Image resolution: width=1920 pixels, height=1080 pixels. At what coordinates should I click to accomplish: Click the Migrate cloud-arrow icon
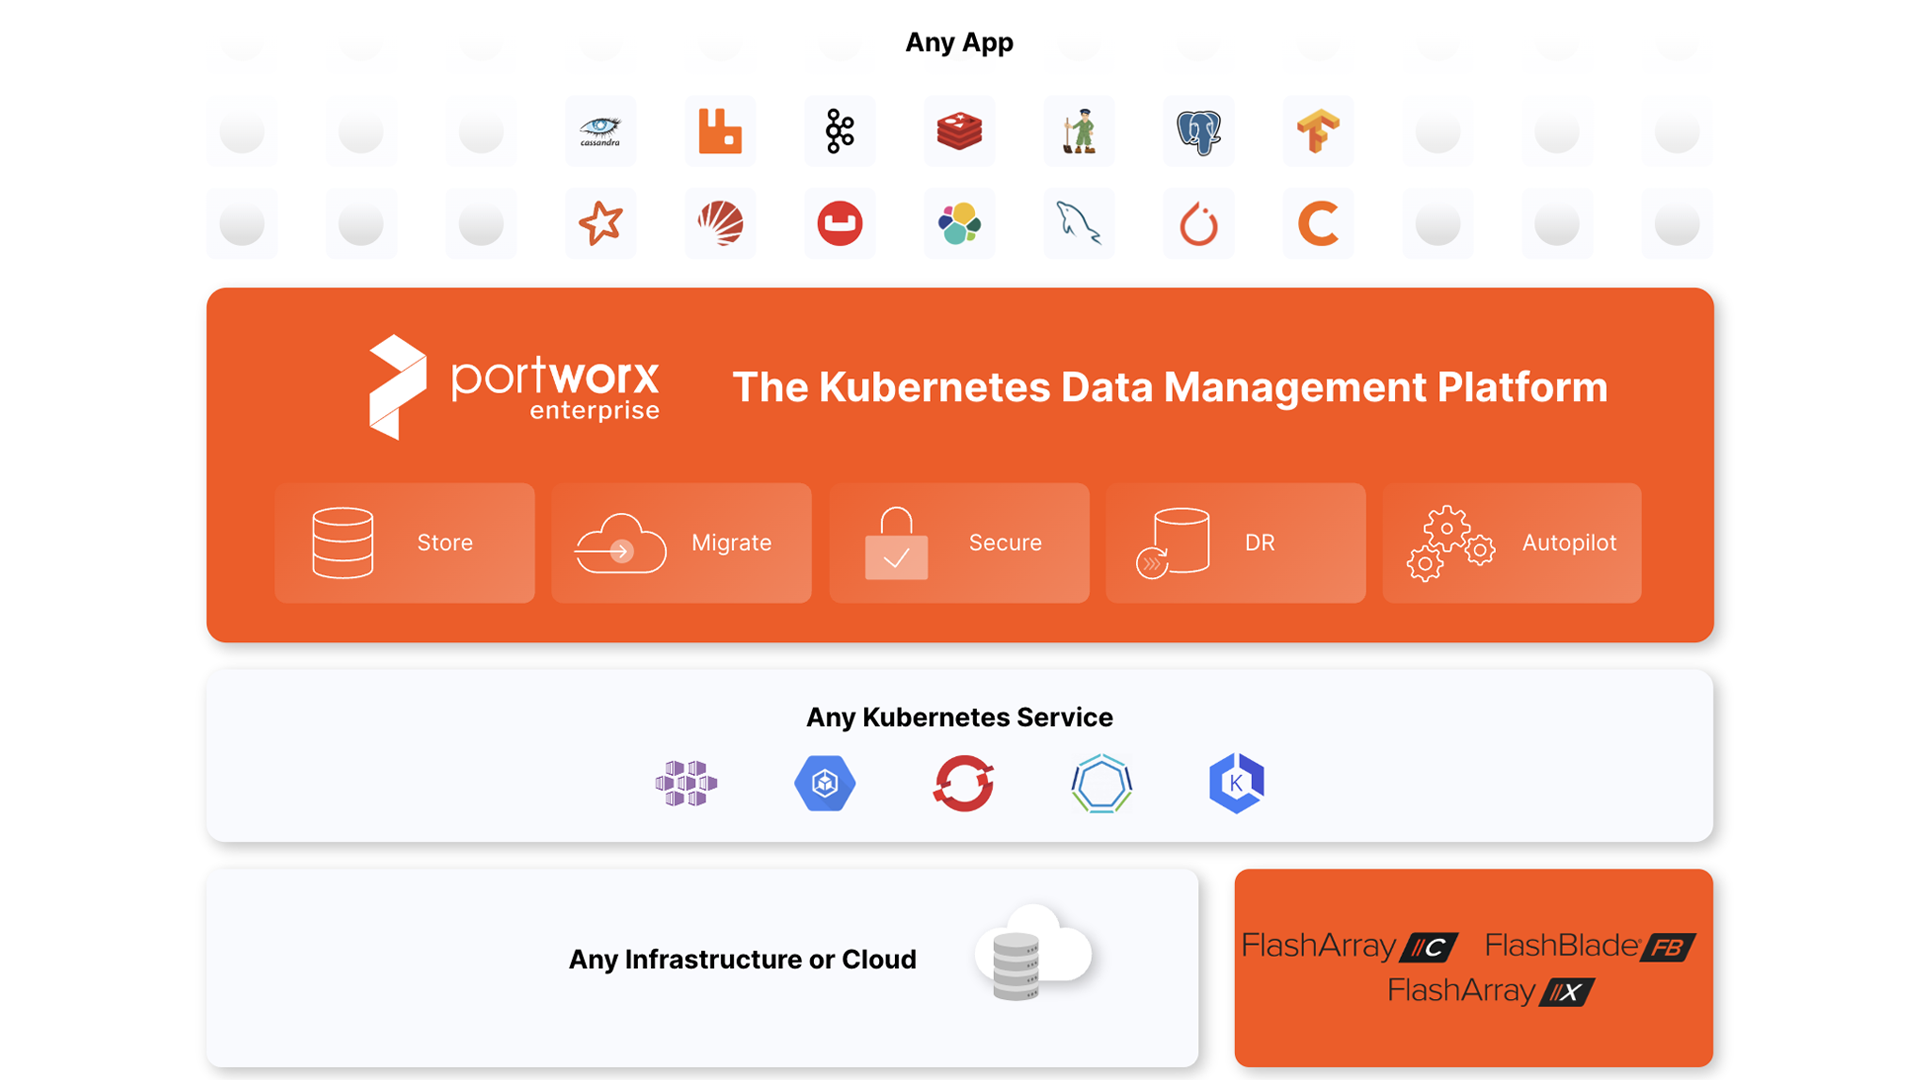tap(620, 543)
